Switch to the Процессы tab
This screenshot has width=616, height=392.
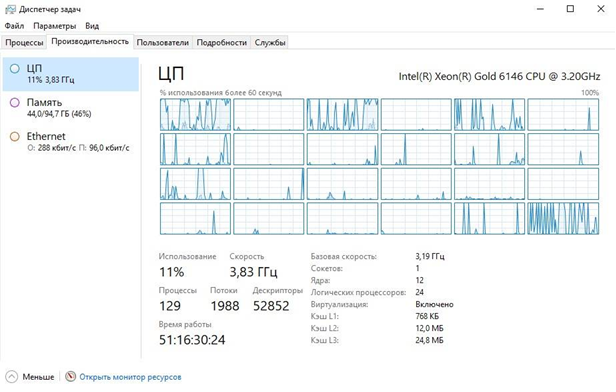click(24, 42)
